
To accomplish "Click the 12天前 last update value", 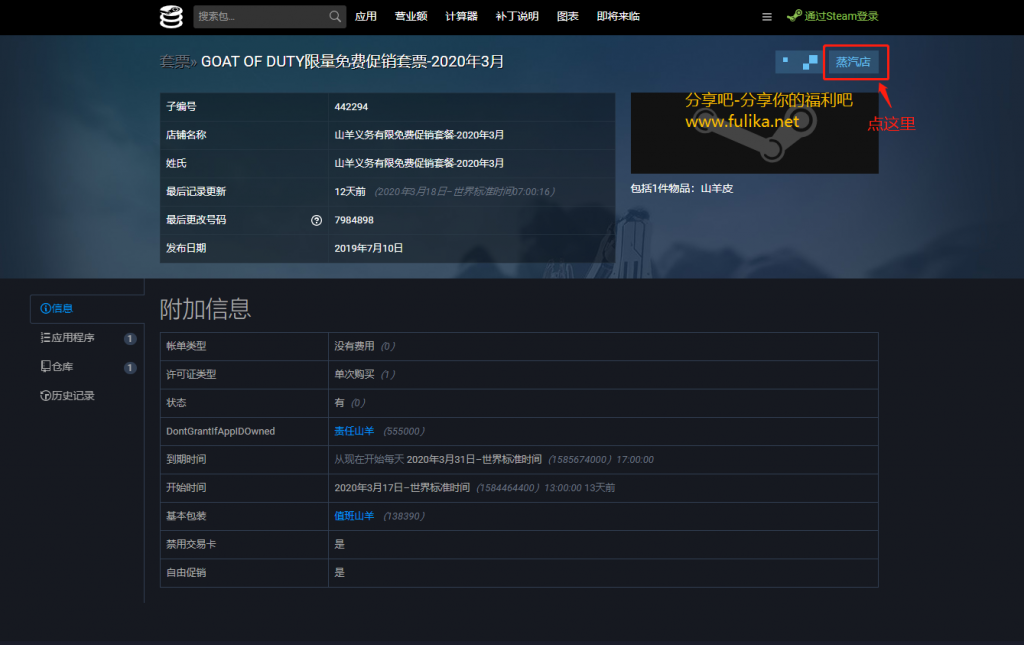I will point(350,192).
